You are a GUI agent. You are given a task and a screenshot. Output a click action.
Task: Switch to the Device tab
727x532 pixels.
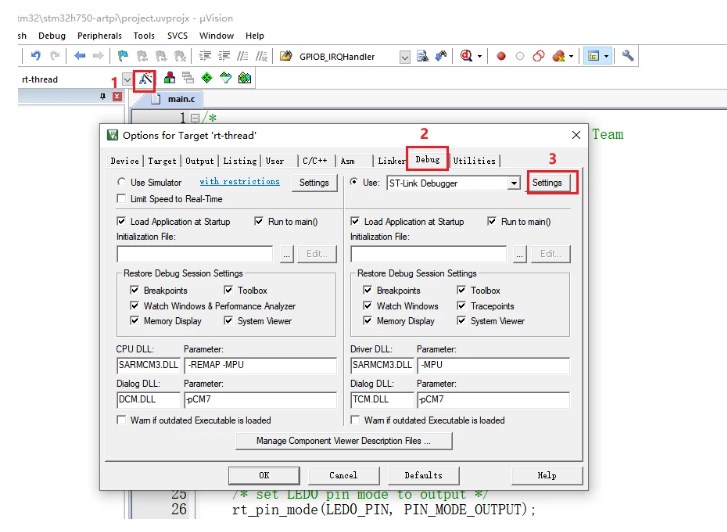[x=124, y=161]
